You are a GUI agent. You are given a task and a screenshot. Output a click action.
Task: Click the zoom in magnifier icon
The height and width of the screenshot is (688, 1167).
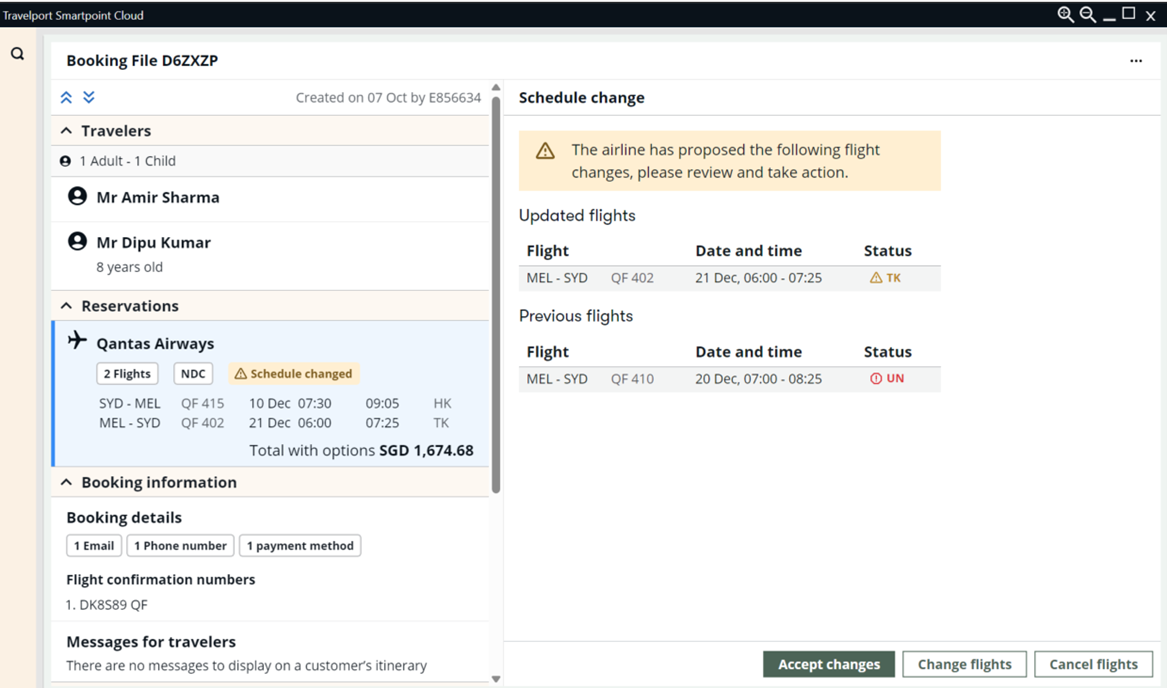pyautogui.click(x=1065, y=15)
